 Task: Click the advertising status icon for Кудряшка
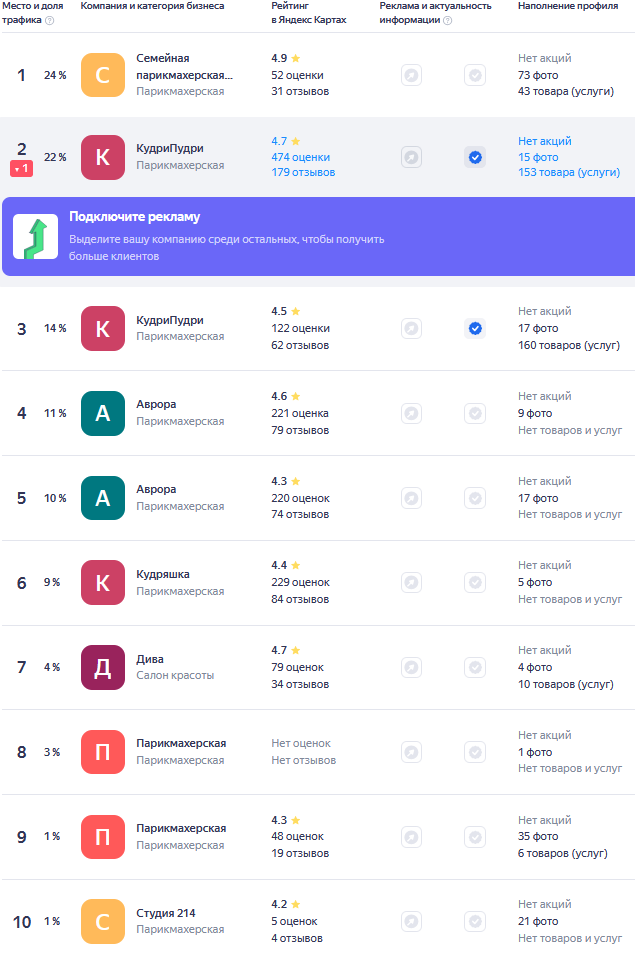point(412,583)
